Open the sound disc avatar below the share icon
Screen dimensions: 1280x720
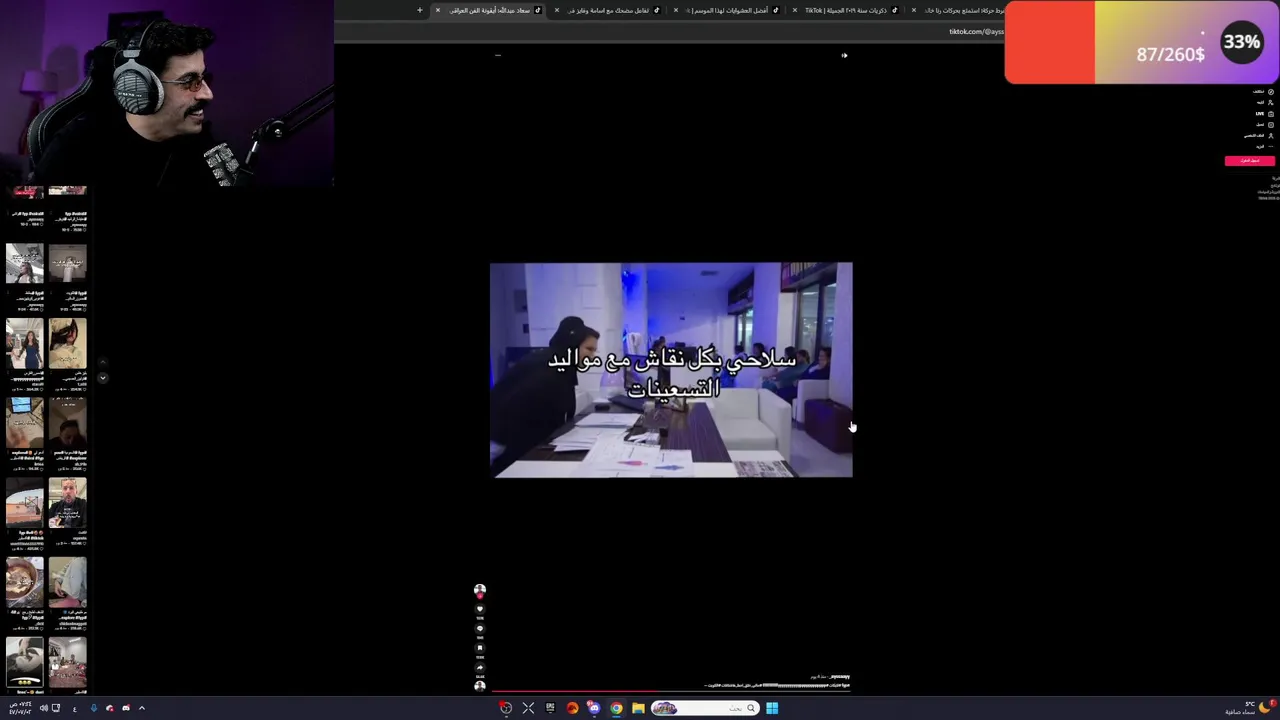[479, 686]
